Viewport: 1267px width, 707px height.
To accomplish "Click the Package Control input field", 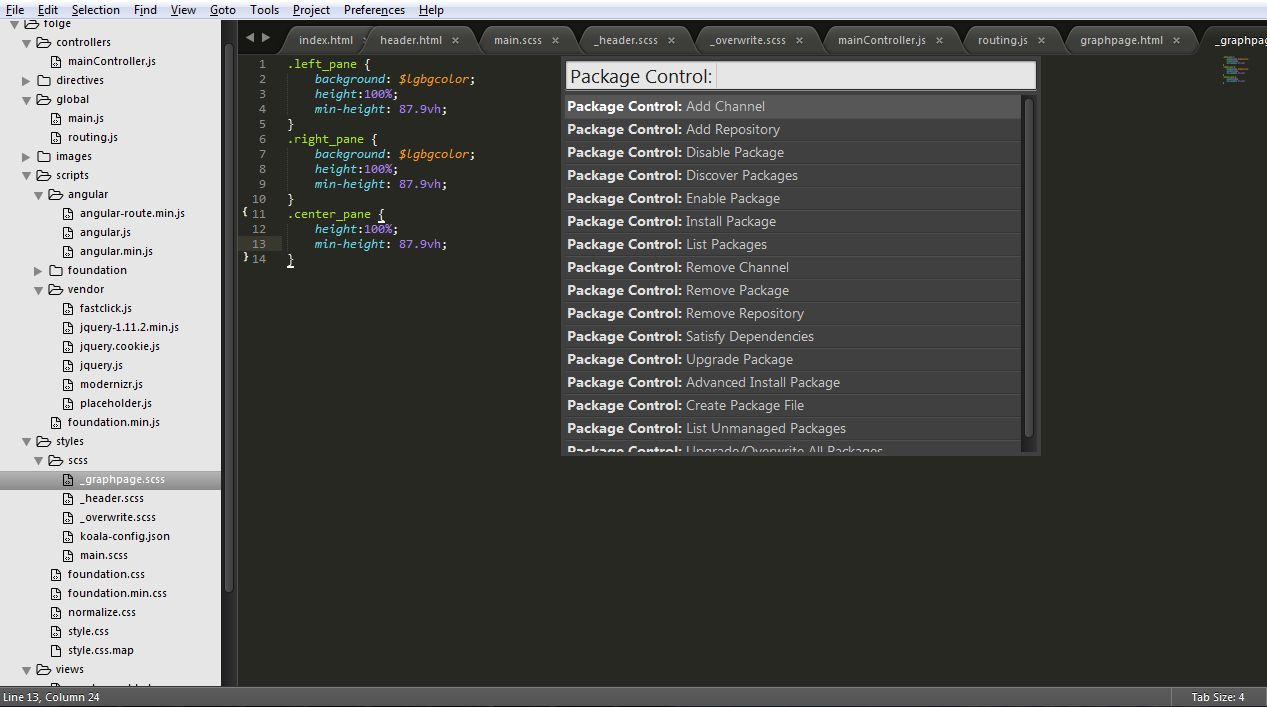I will tap(799, 75).
